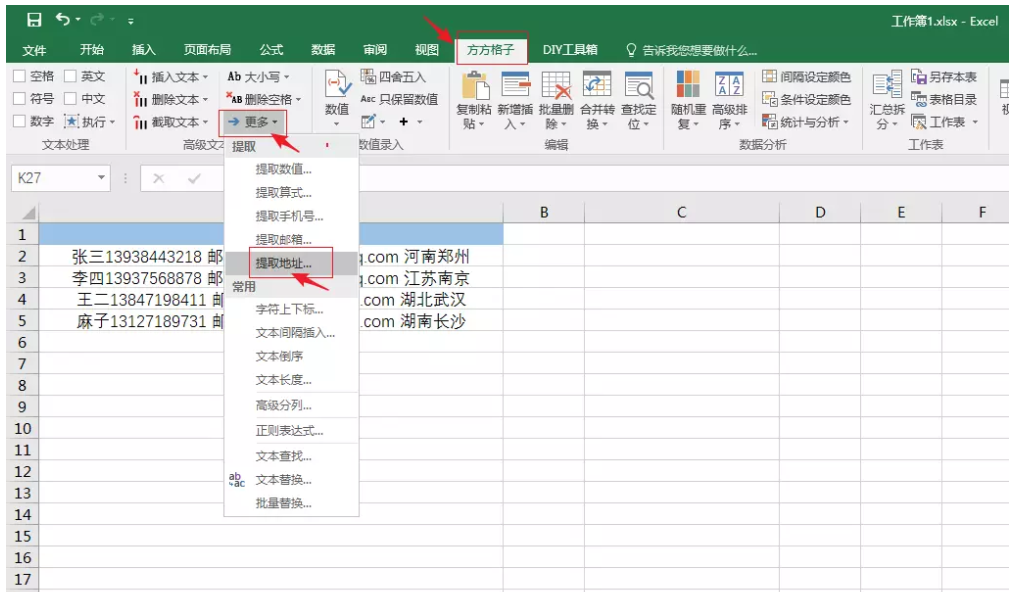
Task: Click the Save icon in title bar
Action: coord(34,20)
